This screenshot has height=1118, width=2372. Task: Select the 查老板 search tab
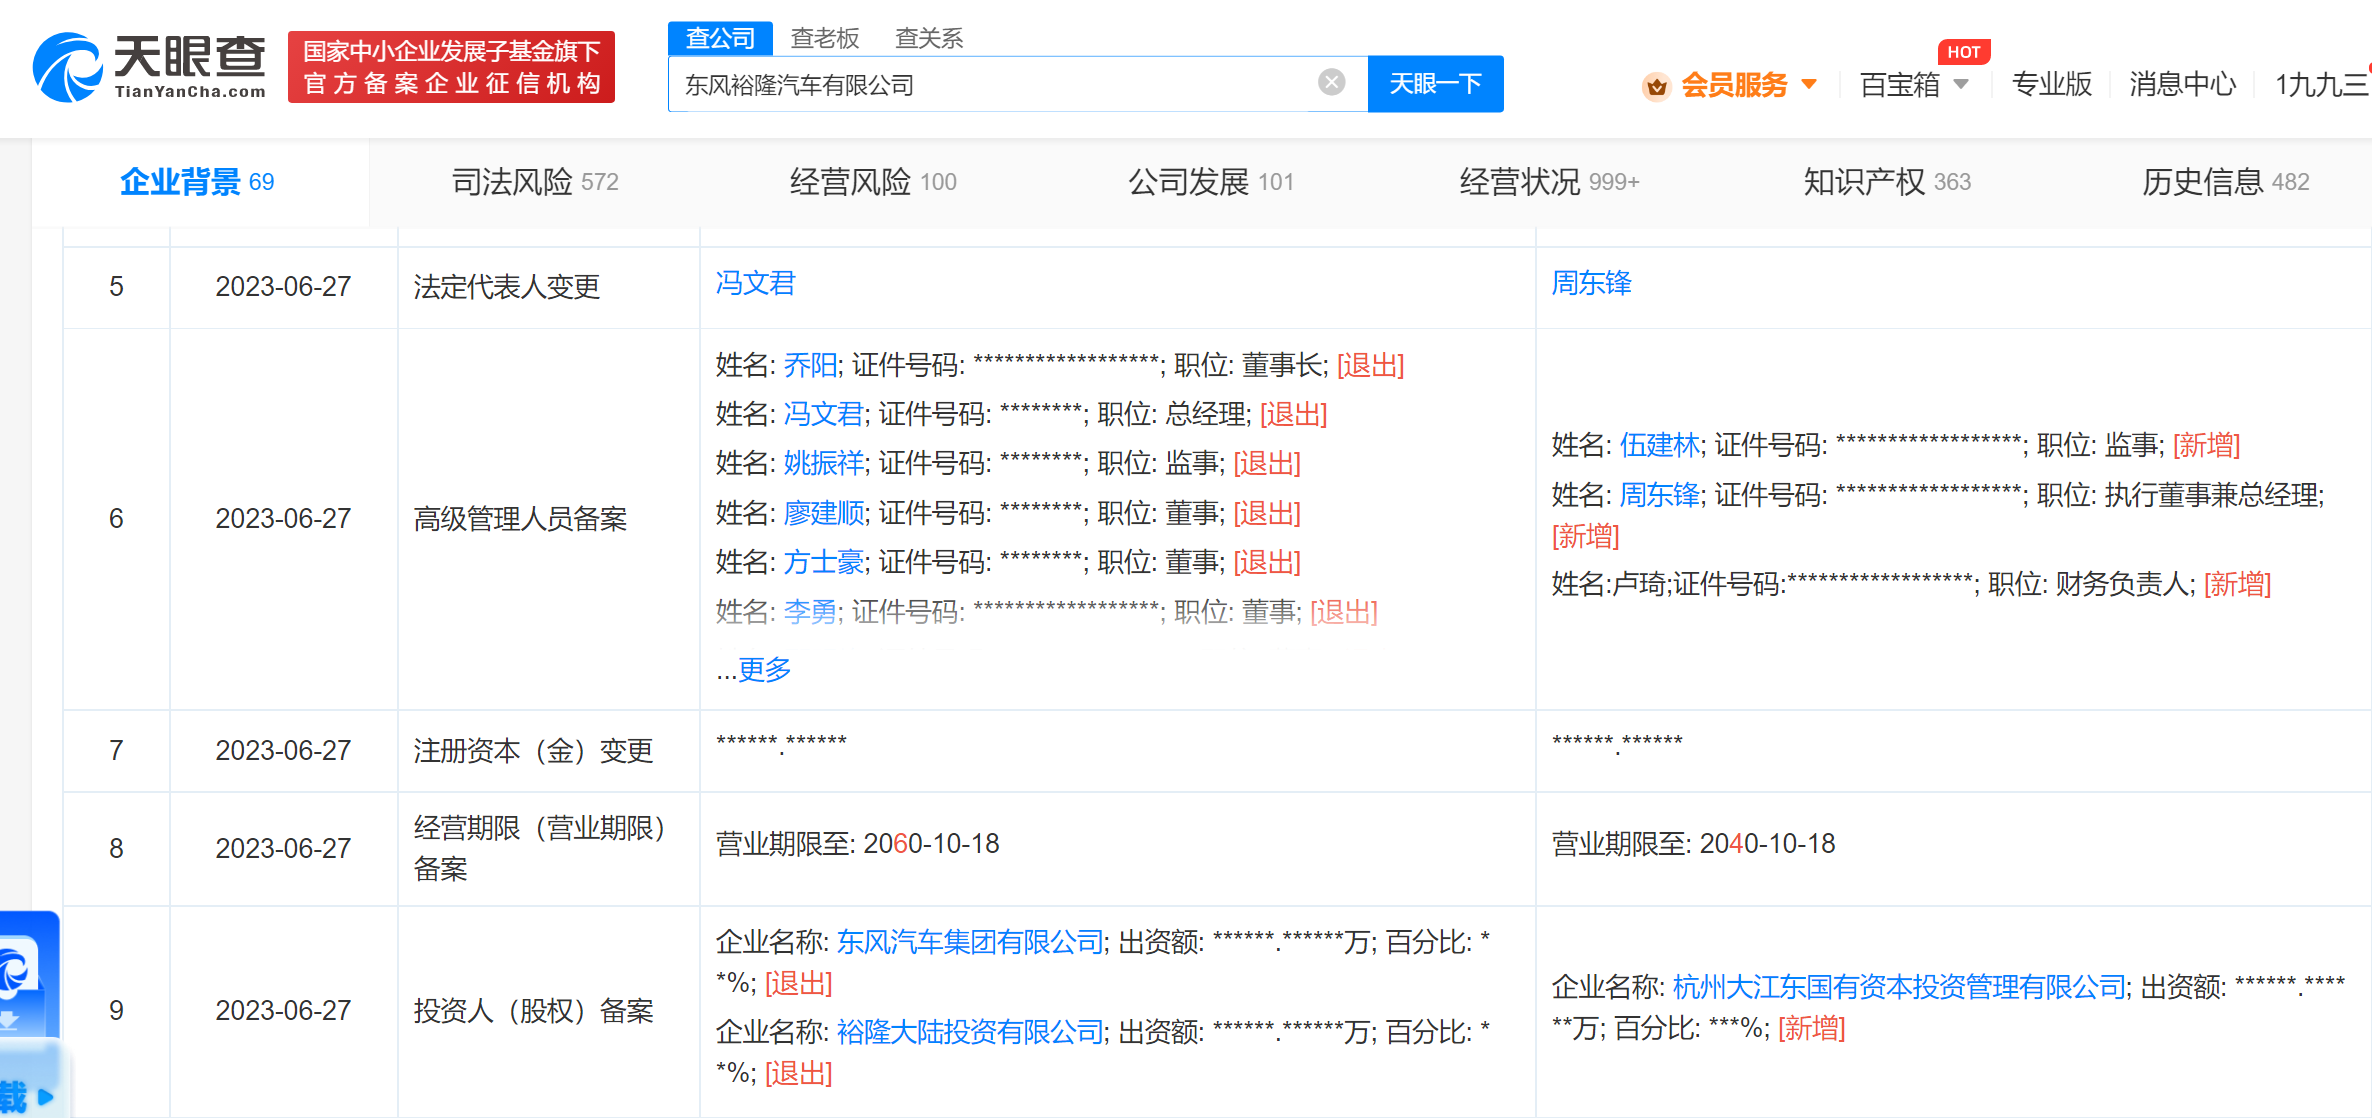(825, 38)
